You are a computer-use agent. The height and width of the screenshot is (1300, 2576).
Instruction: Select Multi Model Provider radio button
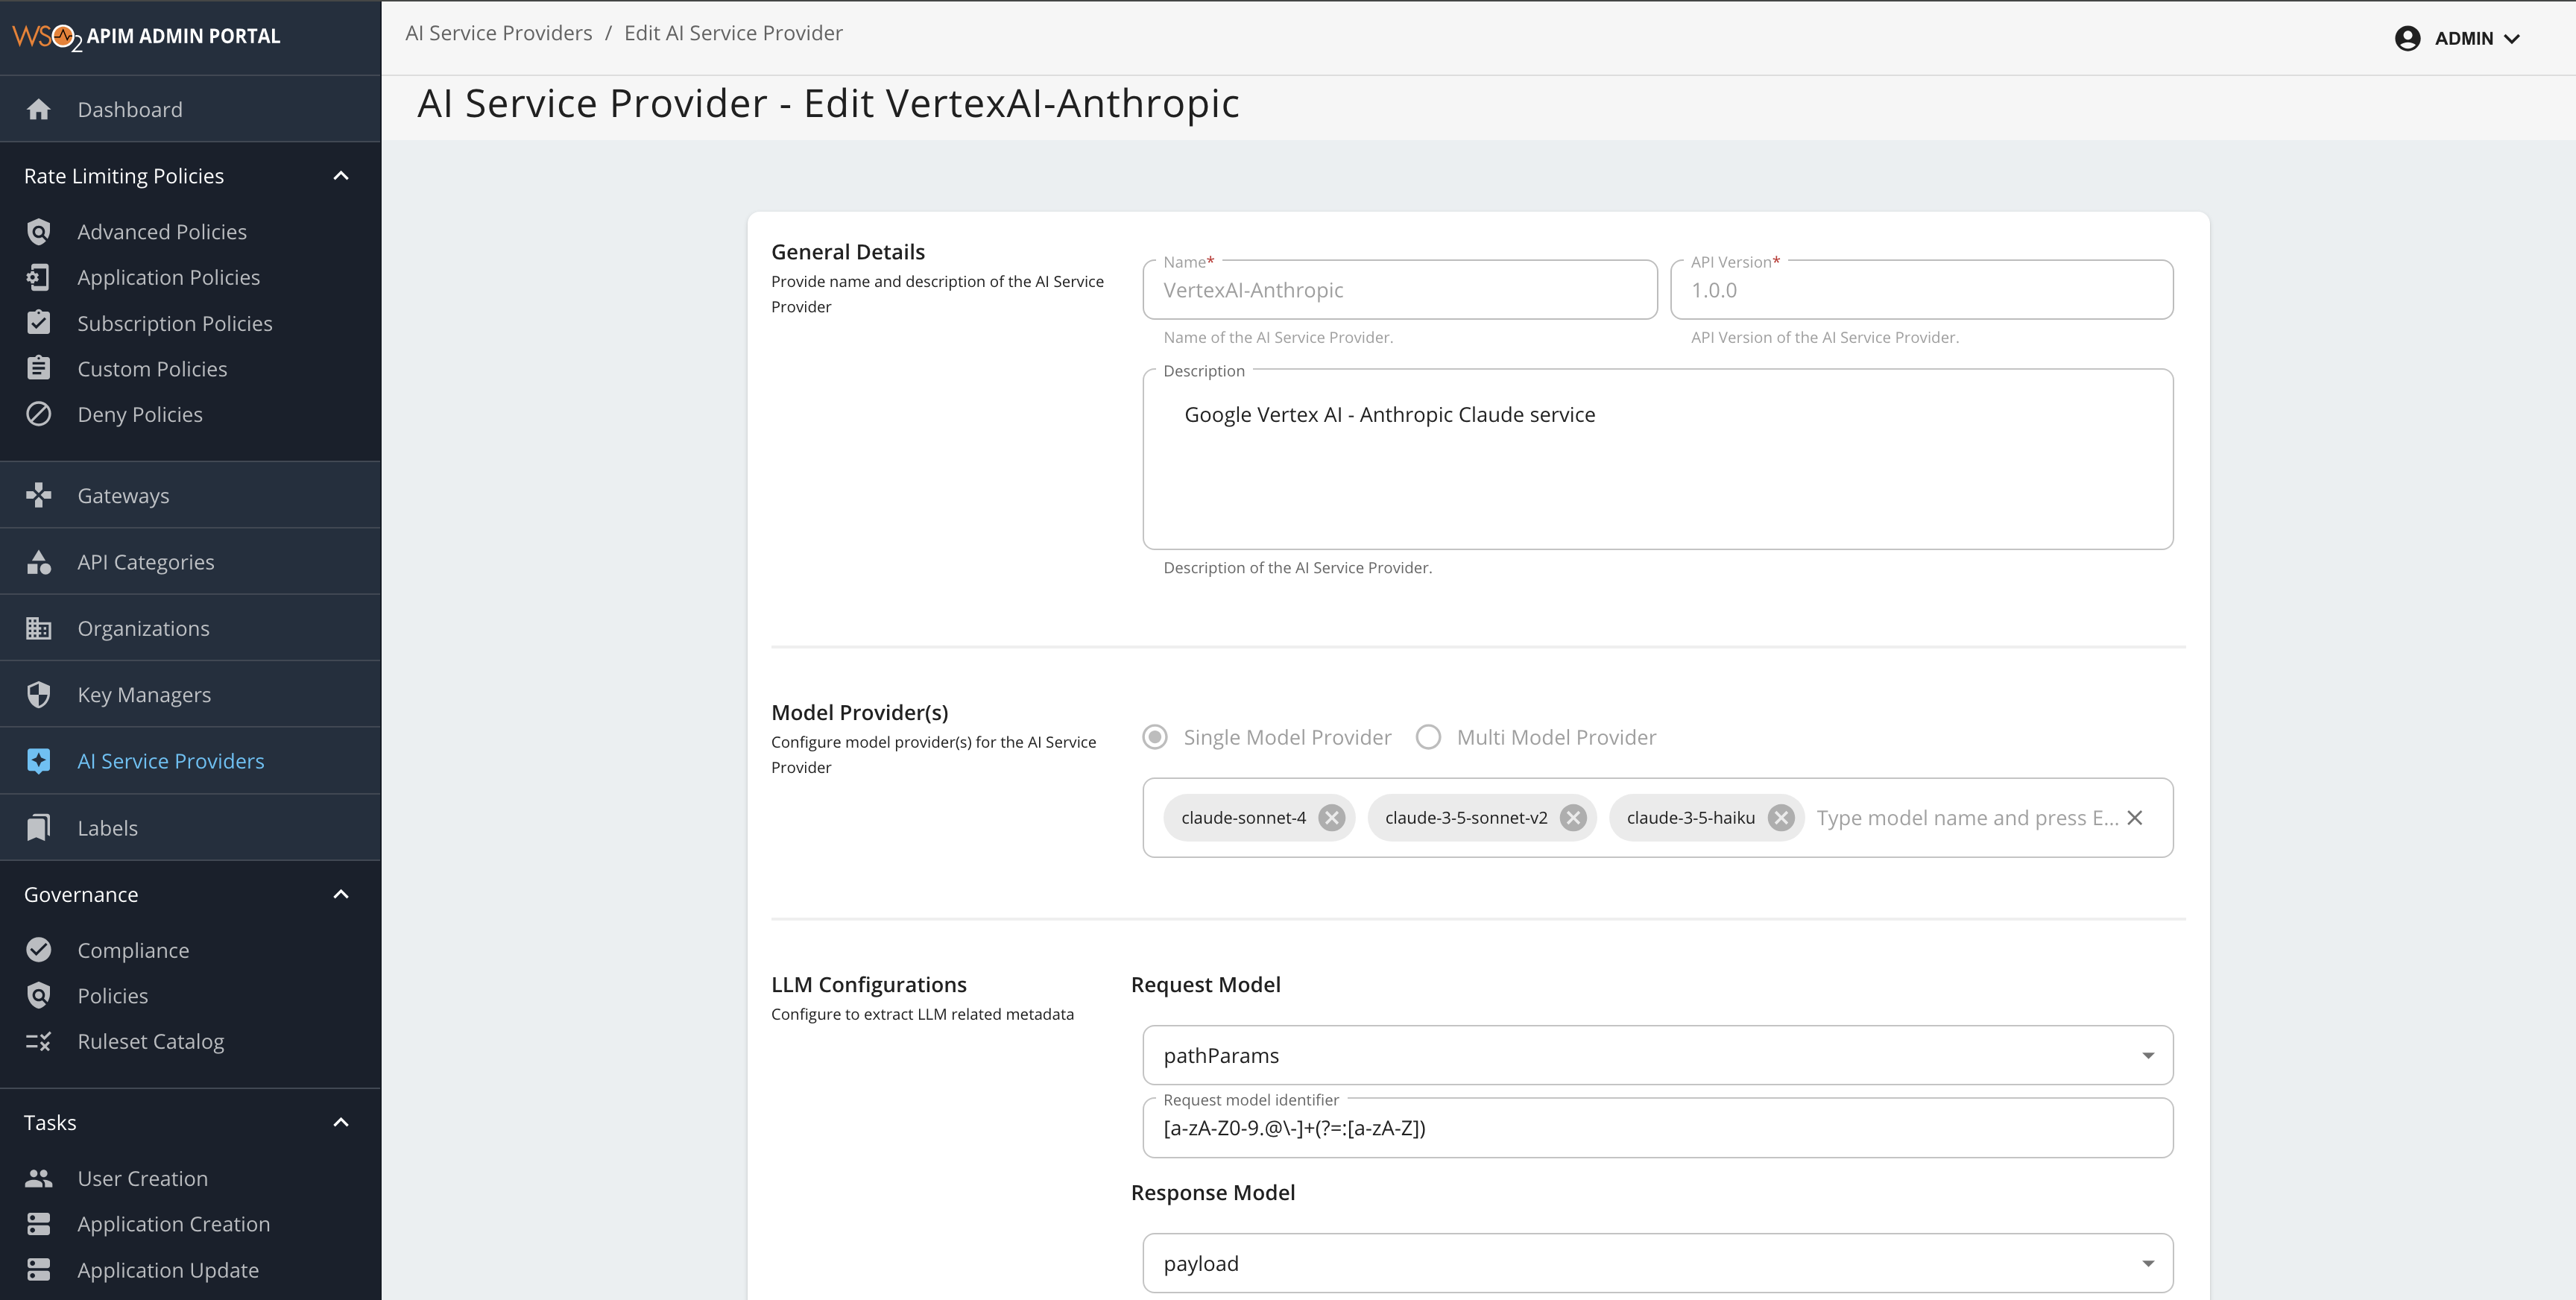coord(1428,737)
